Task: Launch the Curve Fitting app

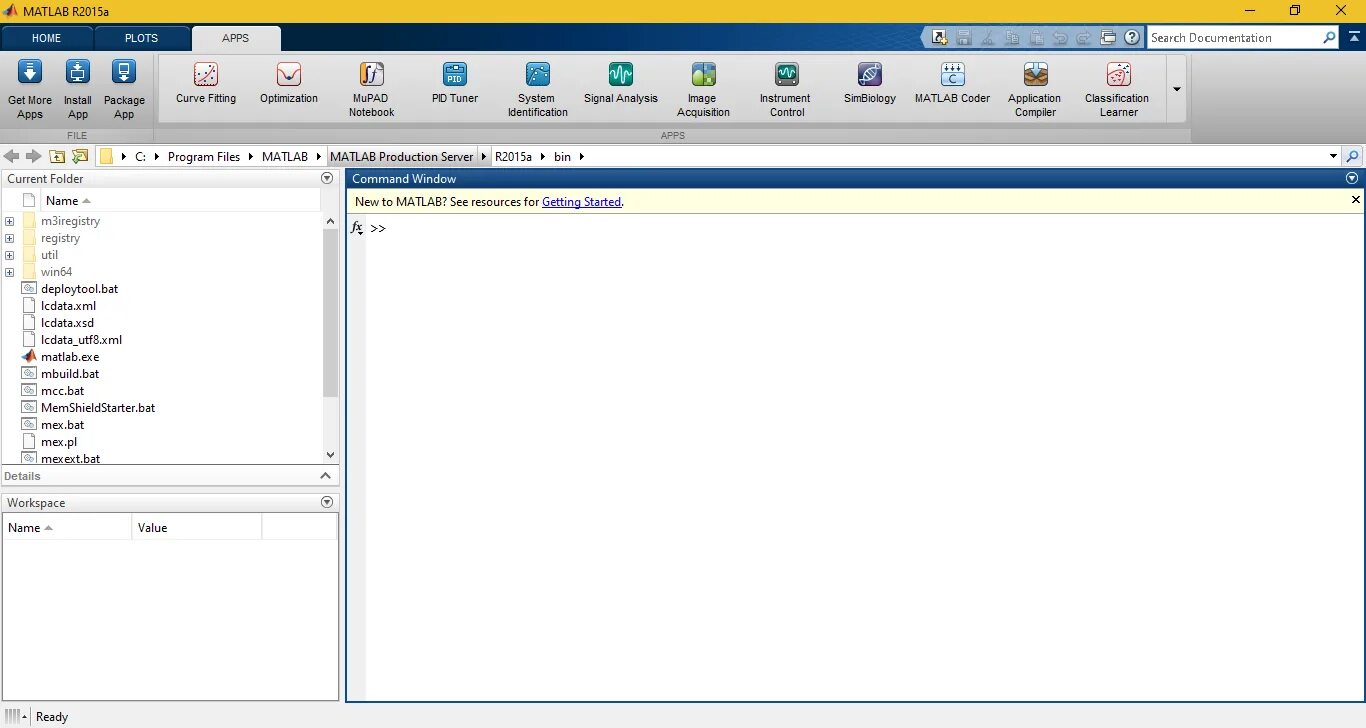Action: coord(206,84)
